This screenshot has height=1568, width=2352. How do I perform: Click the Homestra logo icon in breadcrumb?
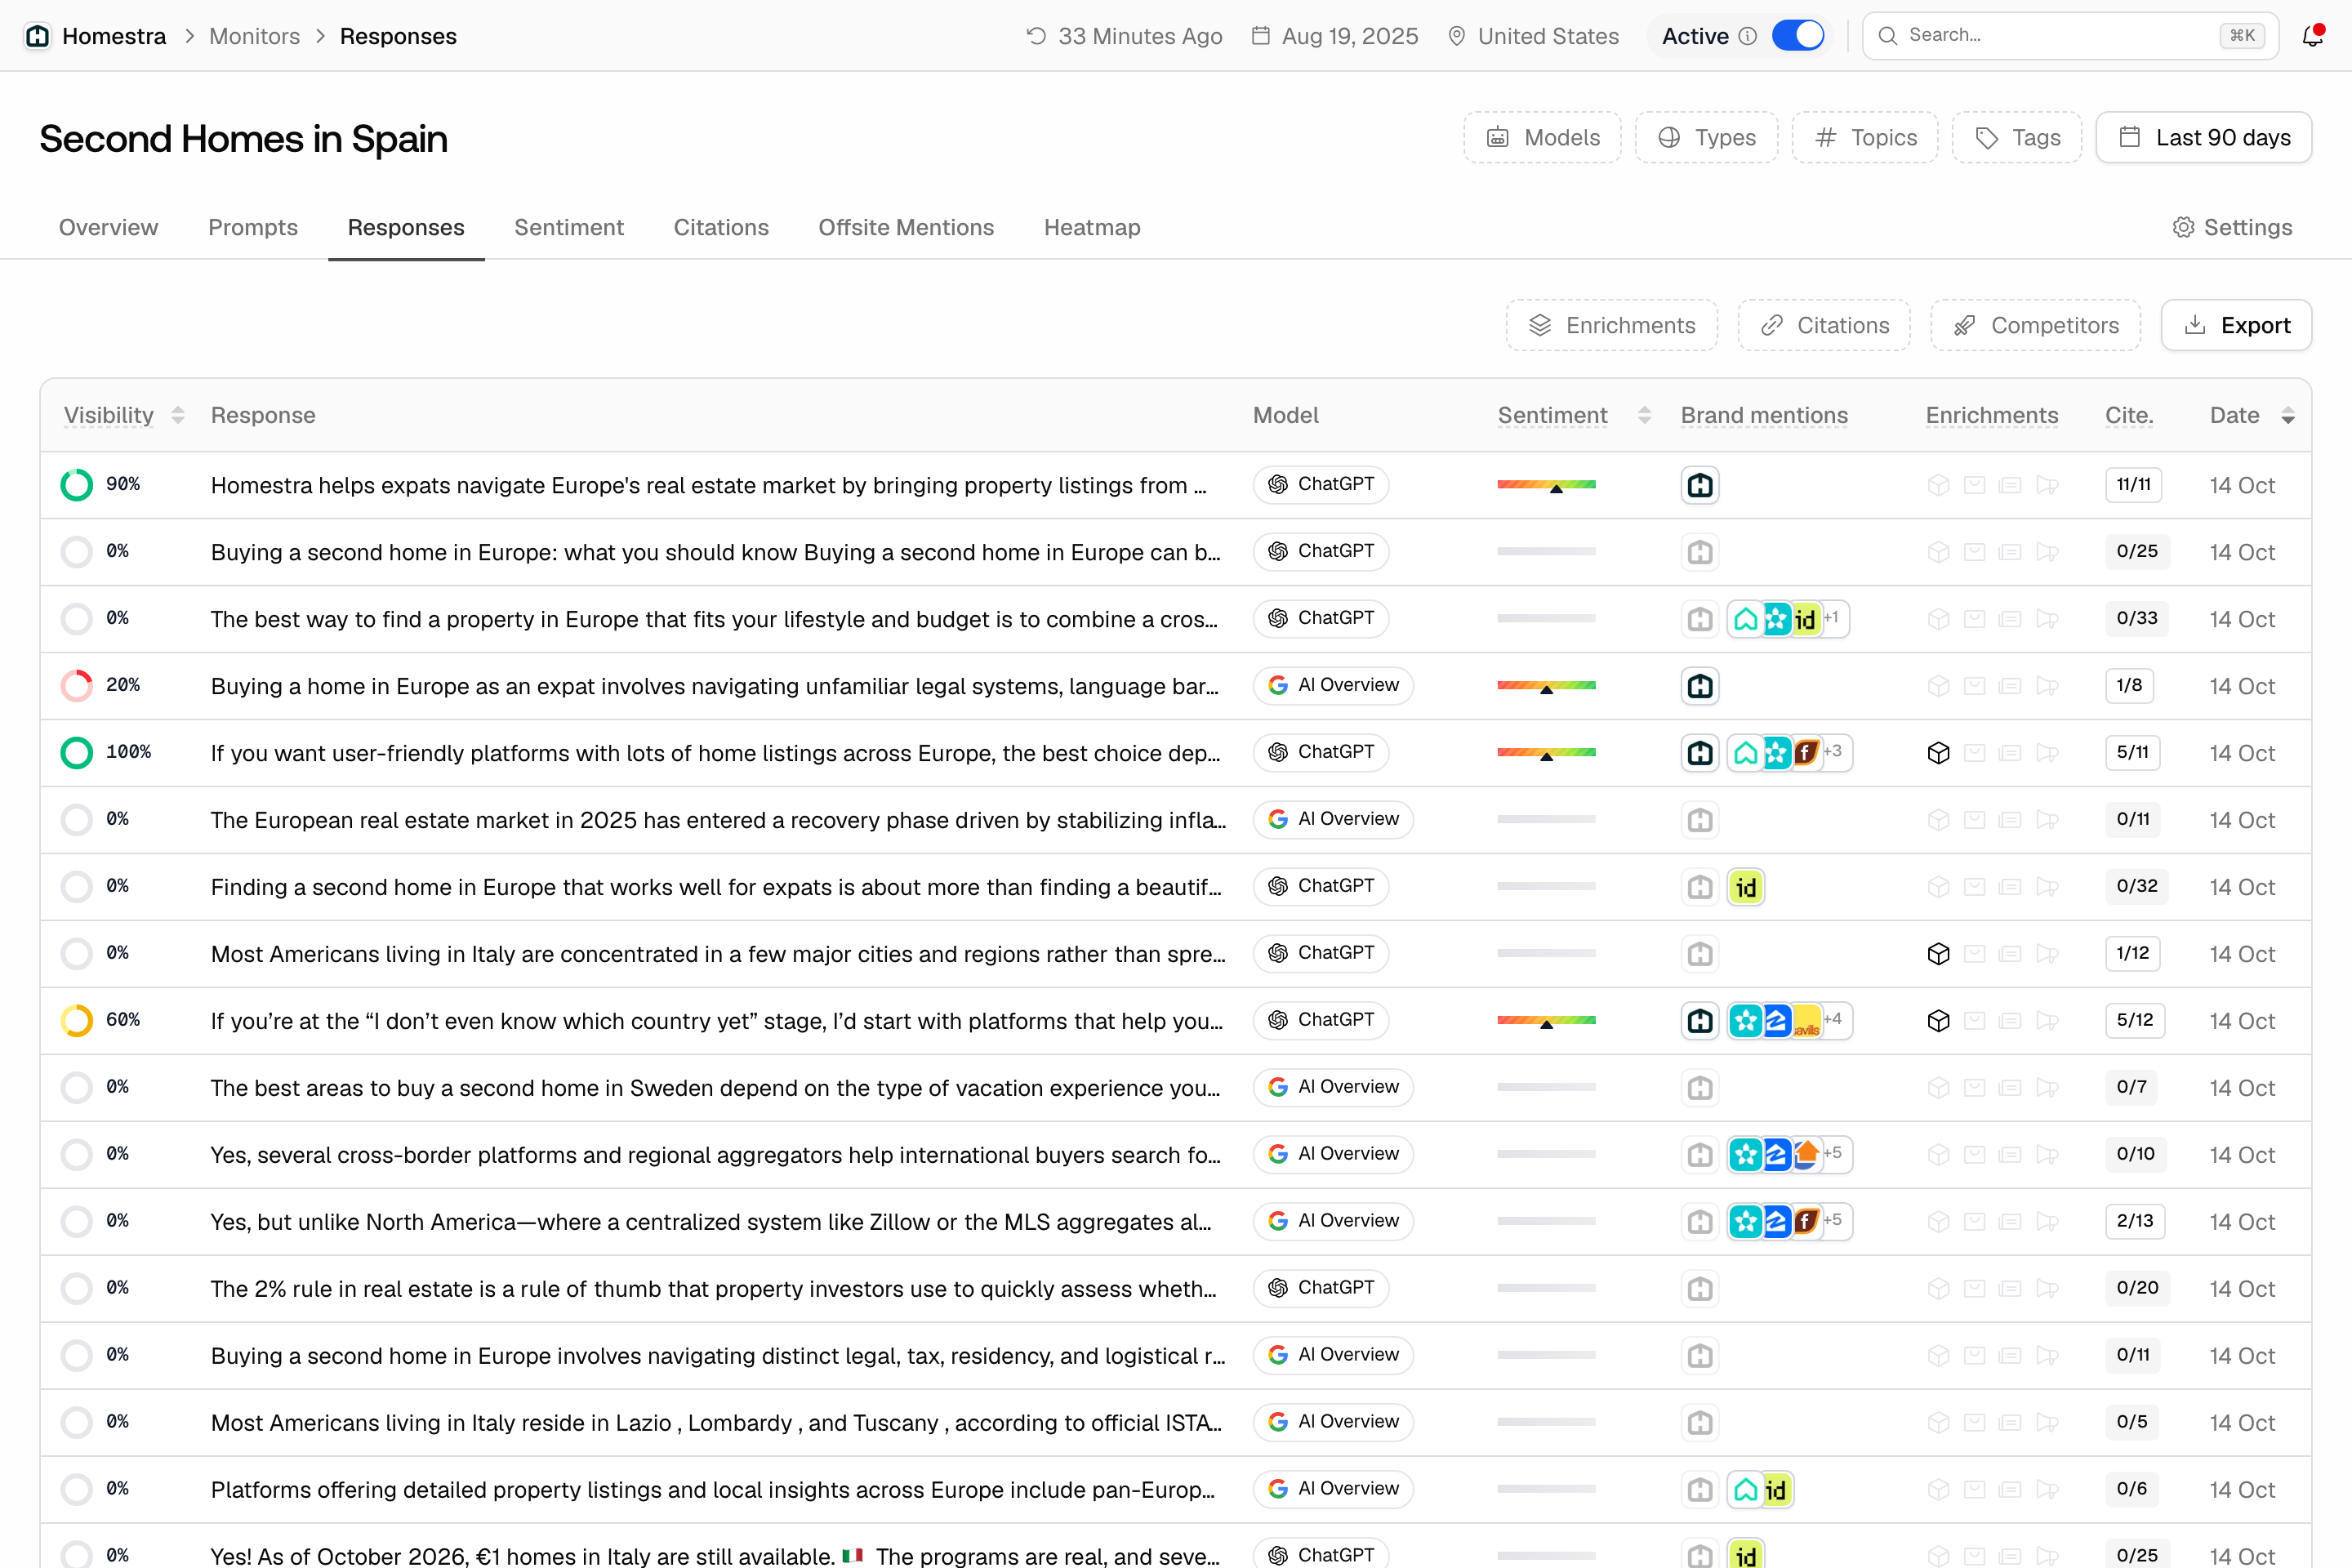pyautogui.click(x=38, y=36)
